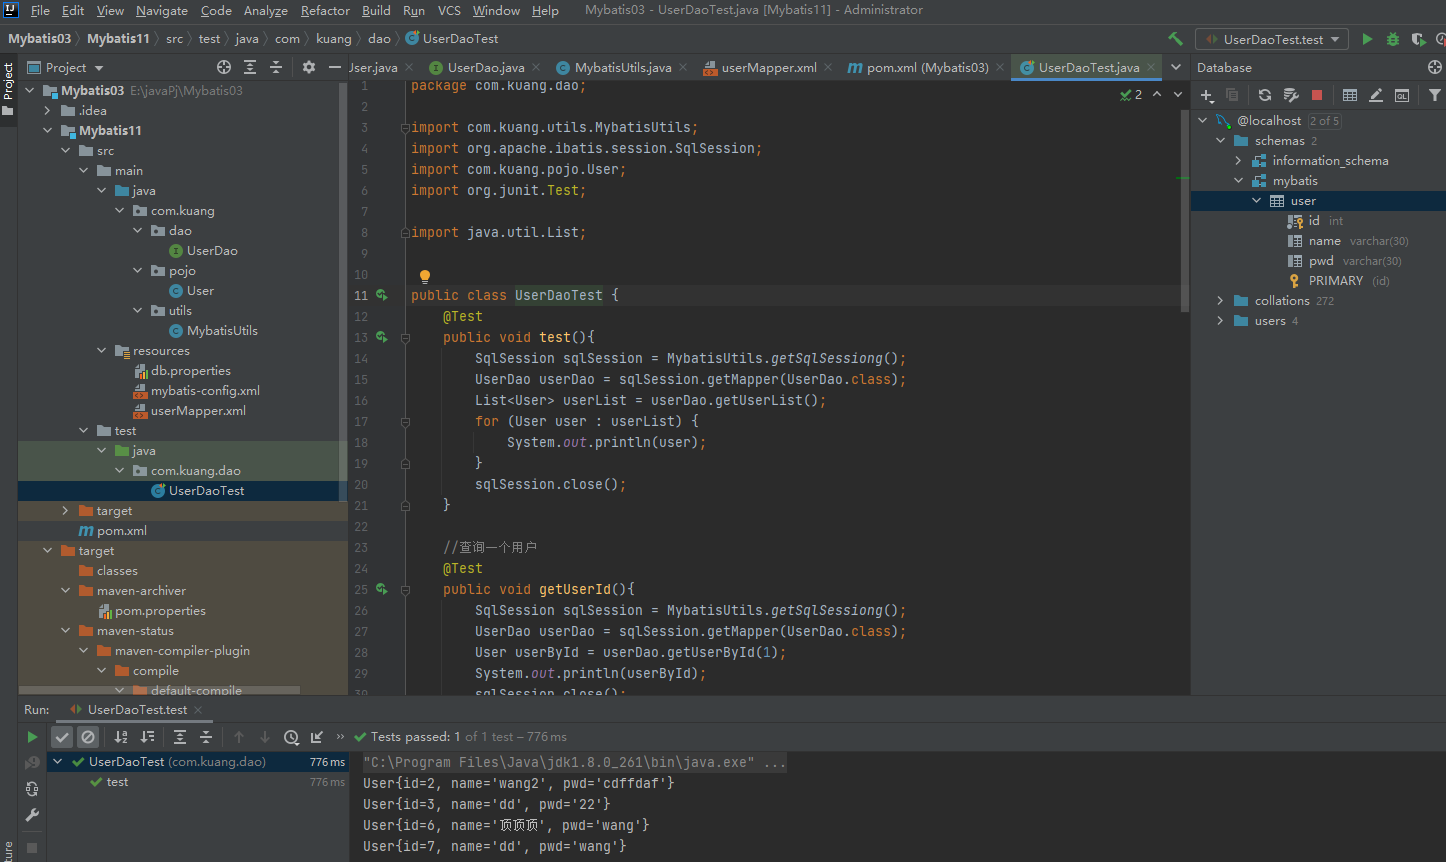Show the hidden editor tabs list chevron
1446x862 pixels.
tap(1176, 67)
